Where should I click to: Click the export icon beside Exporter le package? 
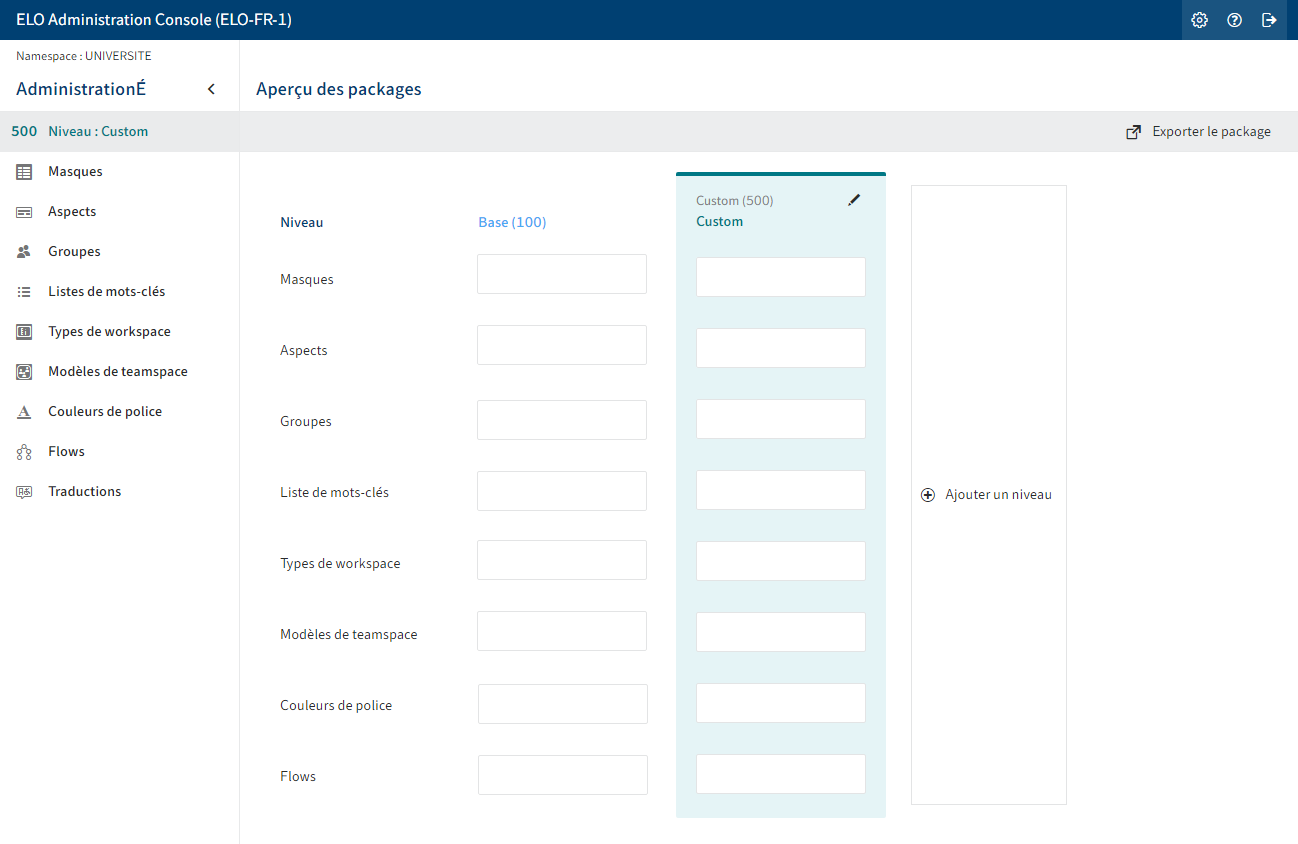pos(1133,132)
